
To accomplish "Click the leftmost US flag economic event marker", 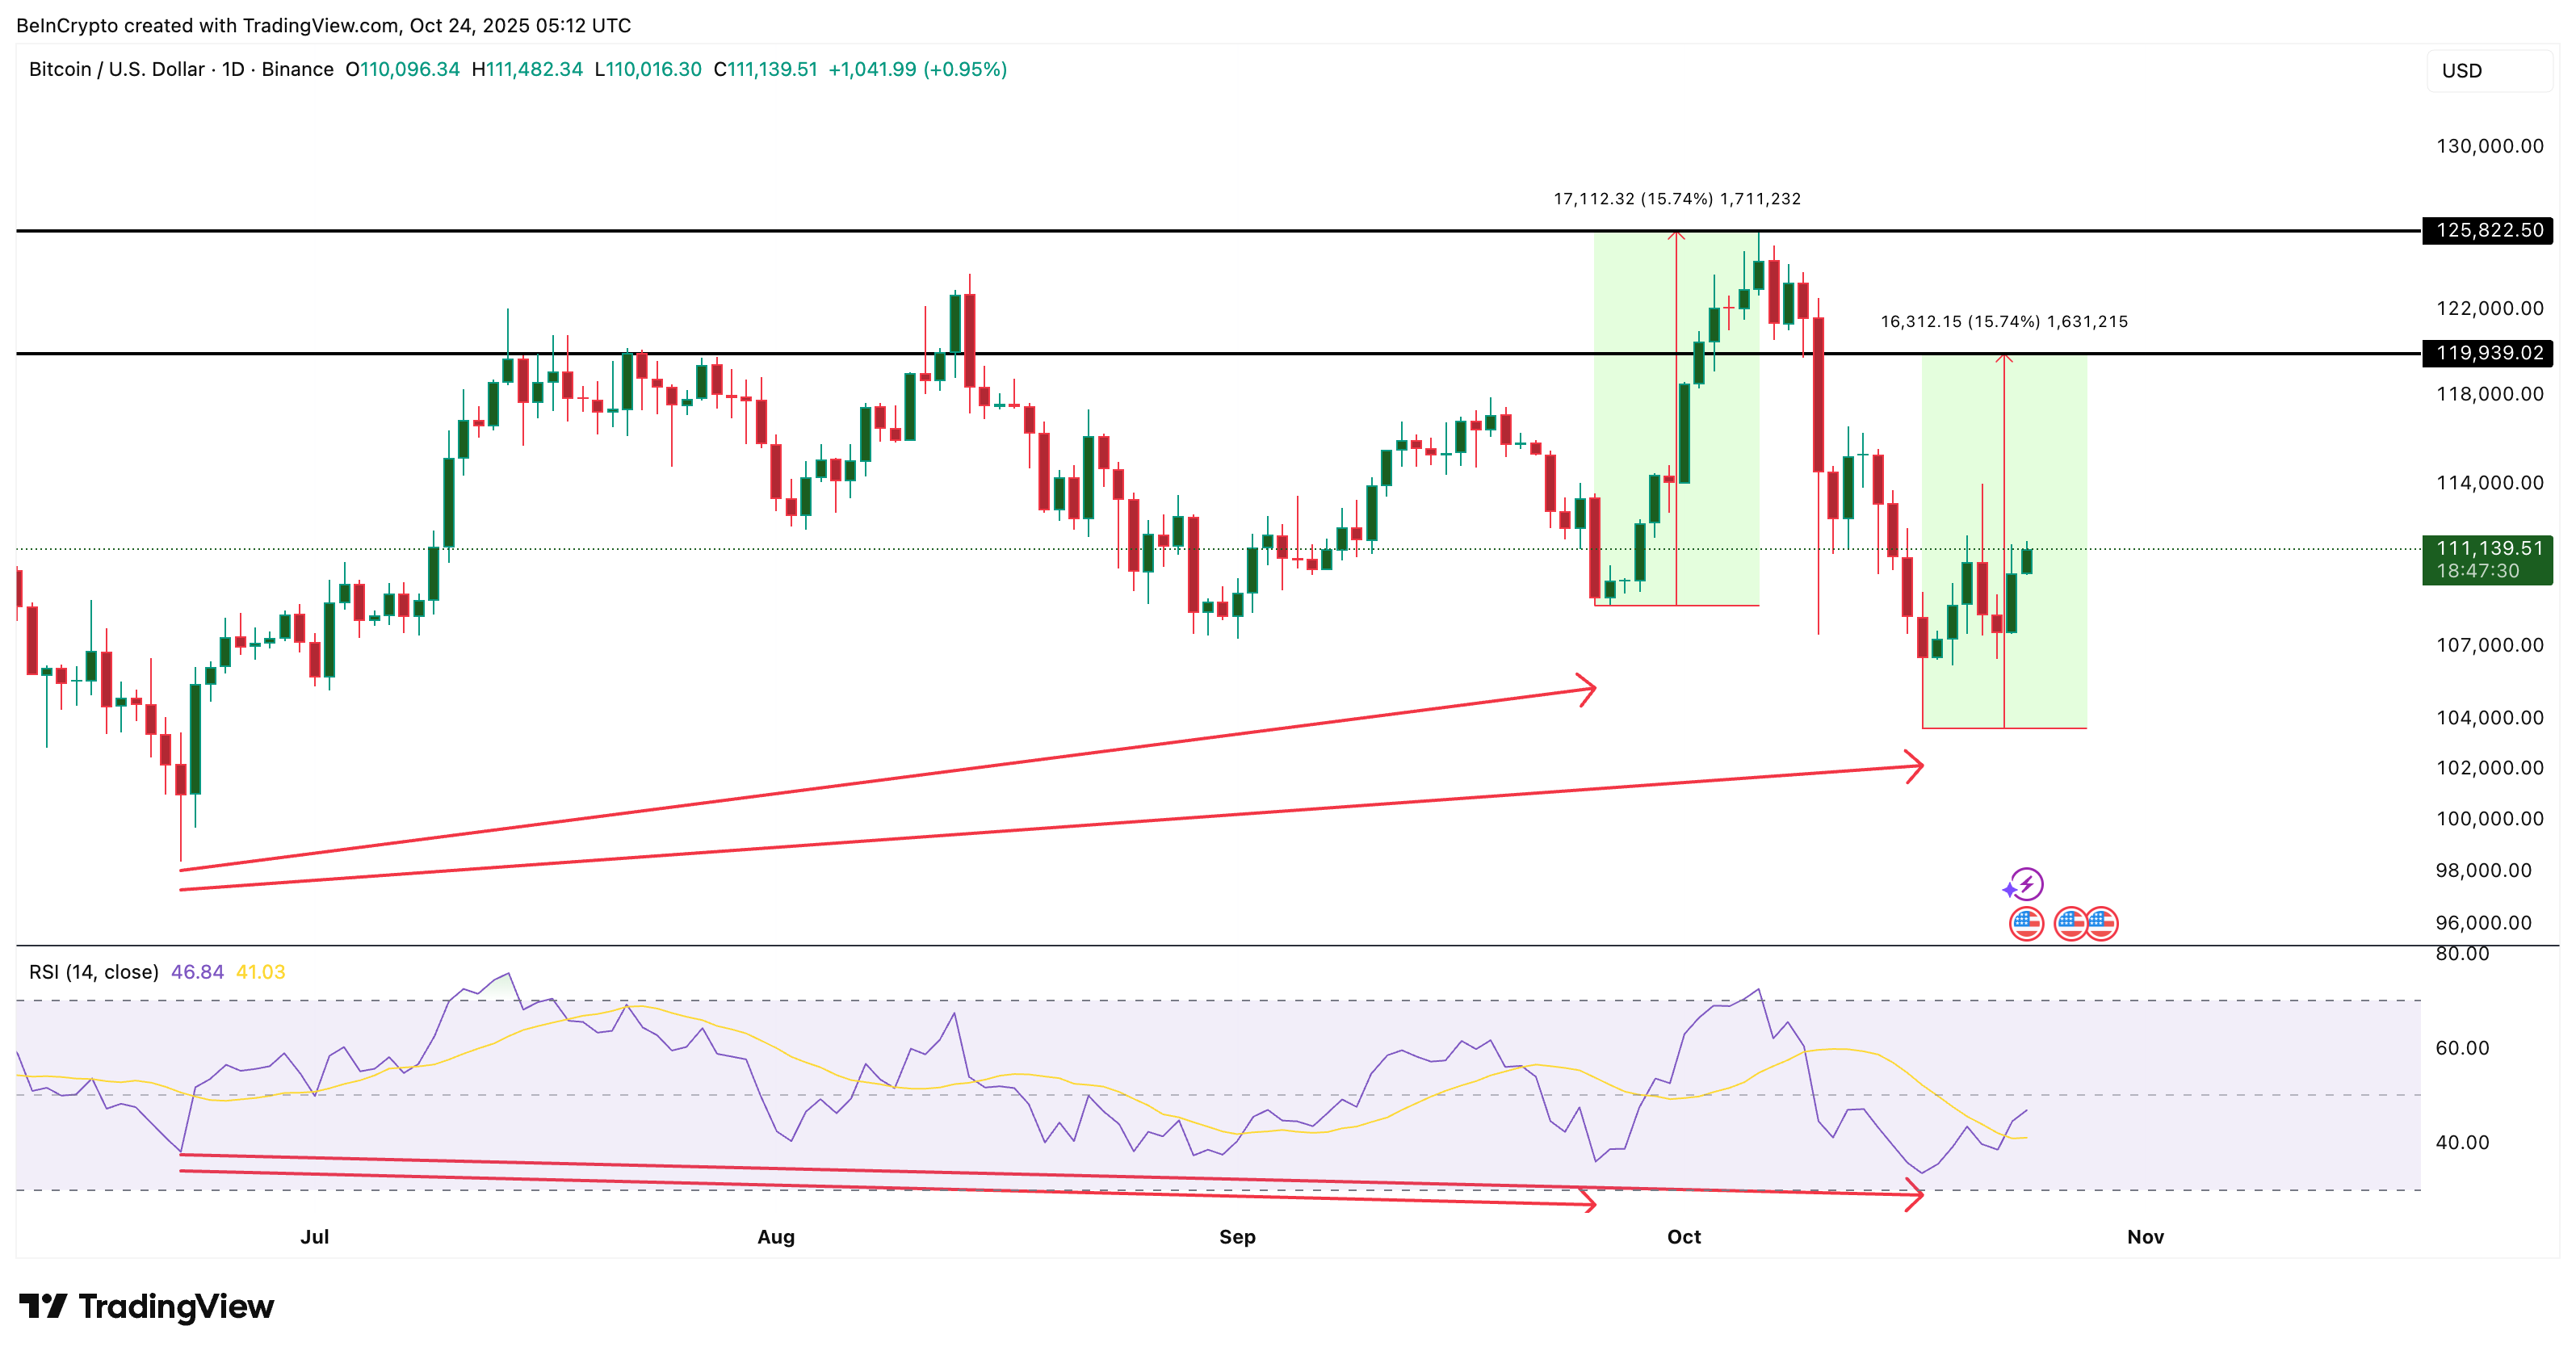I will 2026,923.
